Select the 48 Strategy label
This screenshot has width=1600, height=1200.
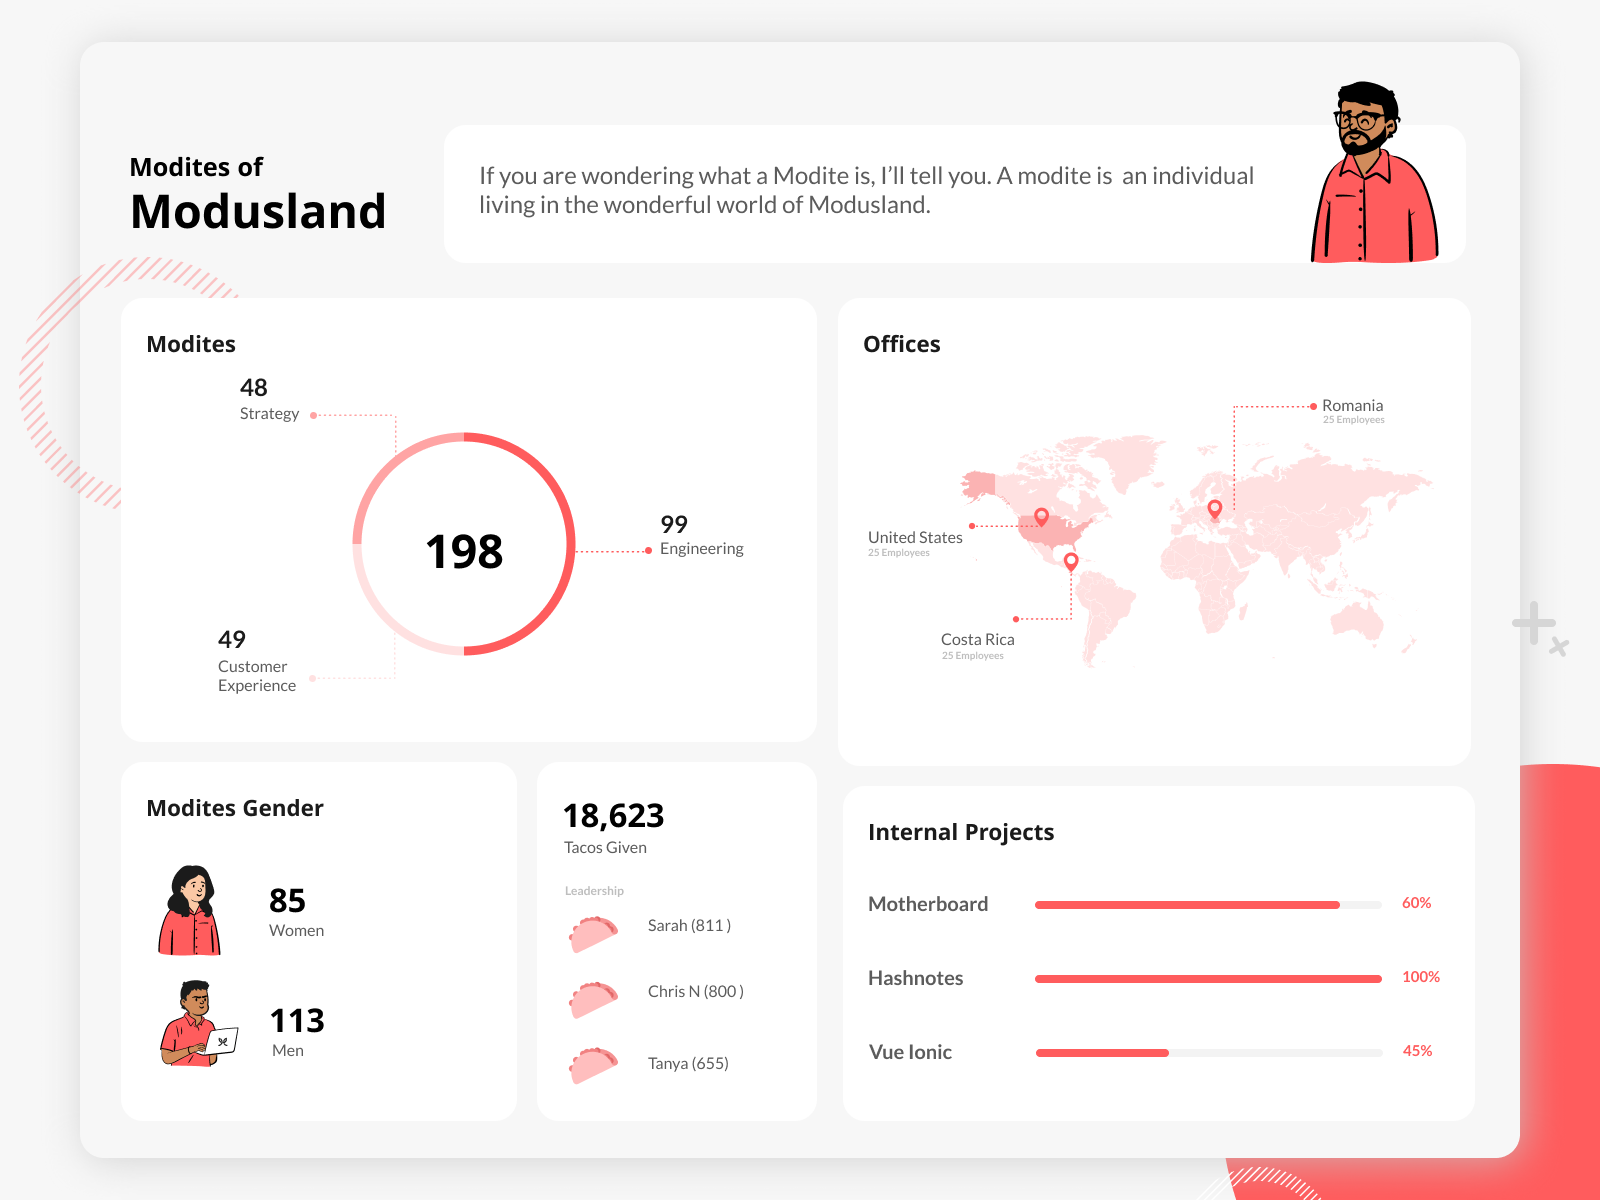tap(269, 399)
